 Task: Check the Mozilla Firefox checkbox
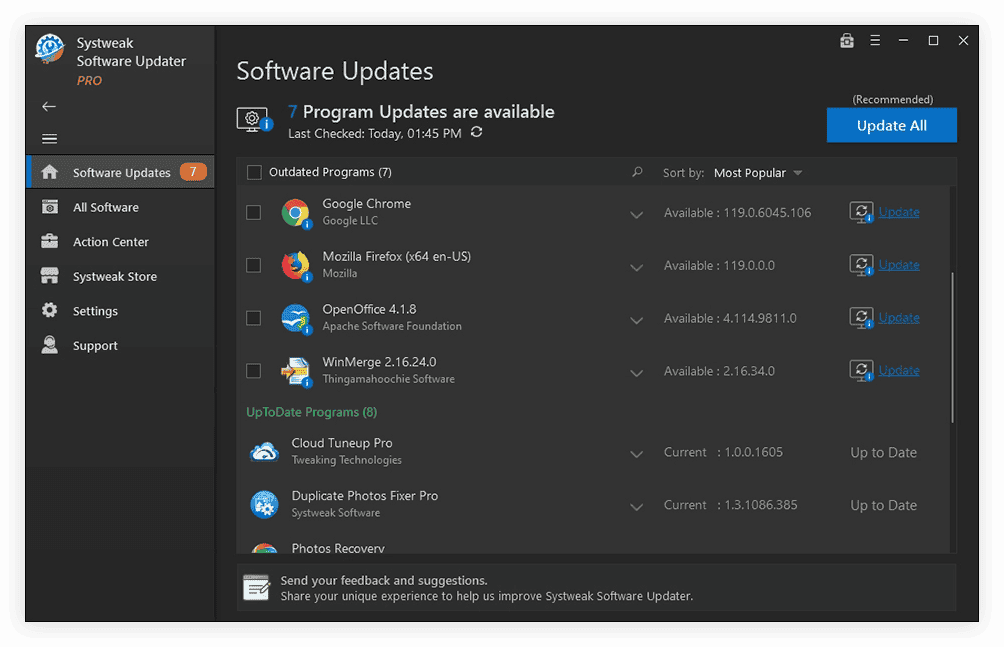pyautogui.click(x=254, y=265)
